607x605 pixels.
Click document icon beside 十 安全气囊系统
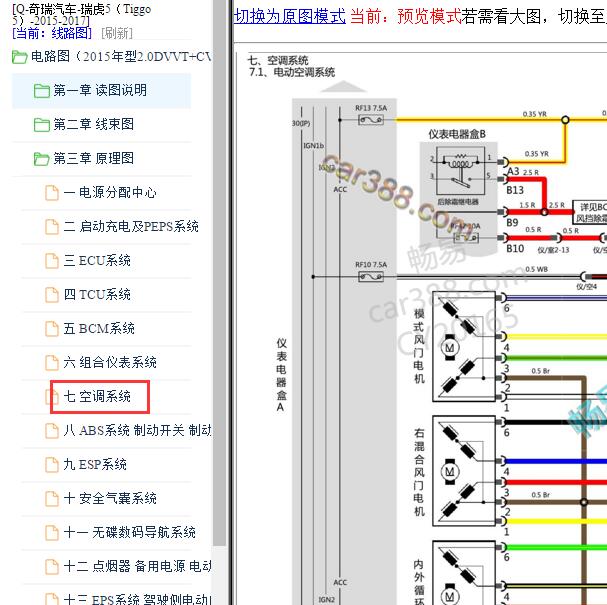[52, 499]
